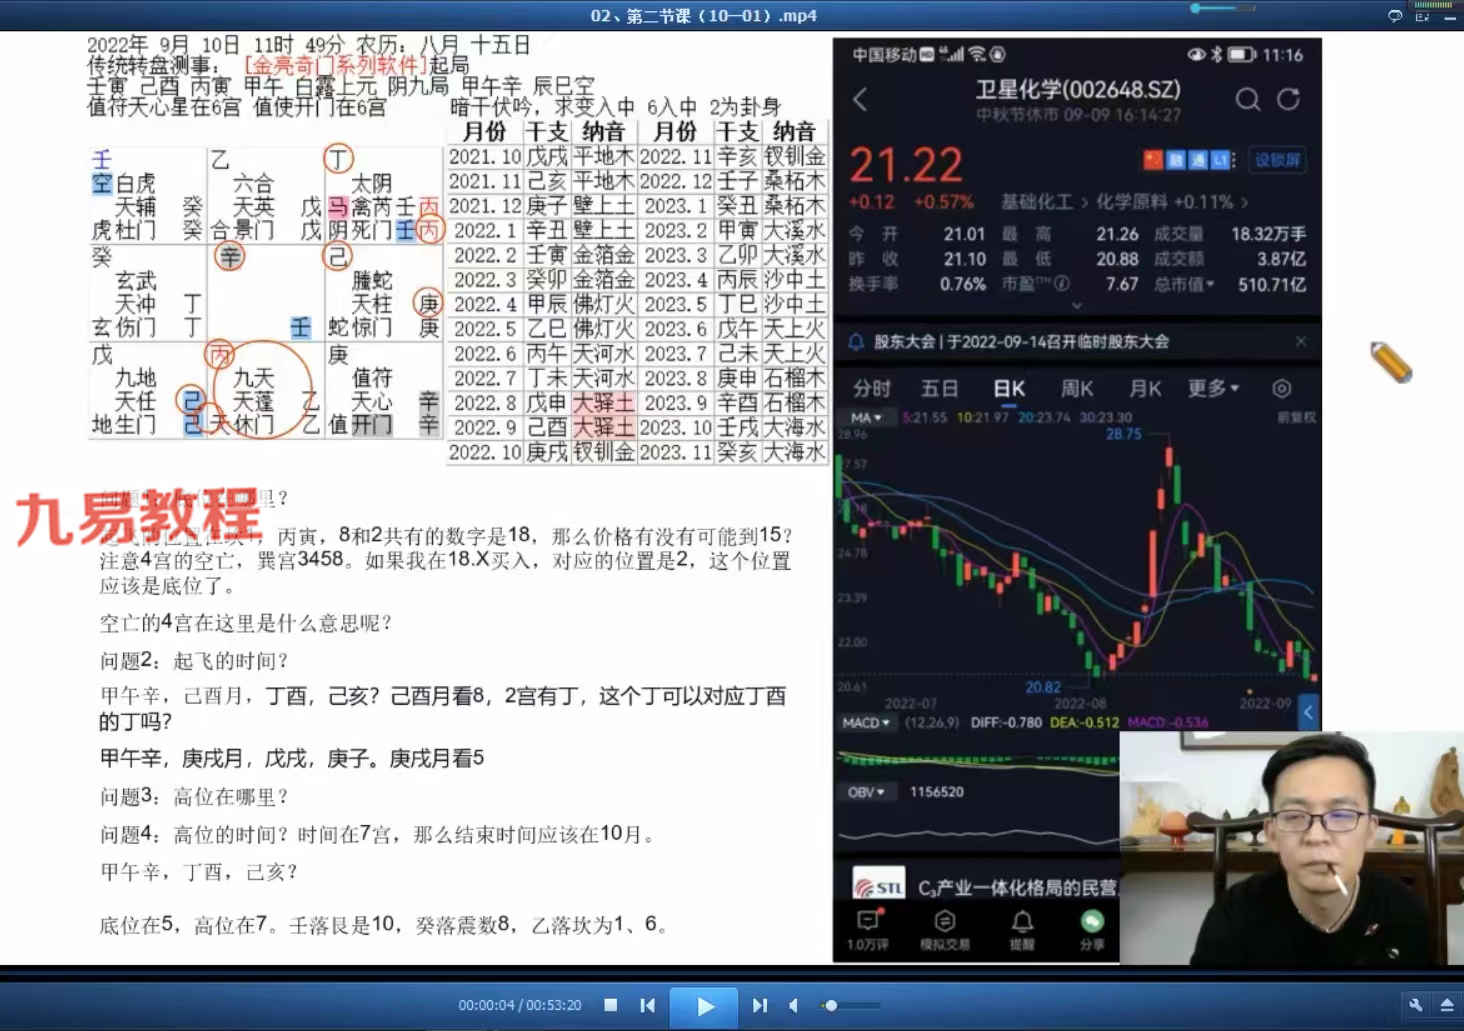
Task: Open the MACD indicator dropdown
Action: pos(866,722)
